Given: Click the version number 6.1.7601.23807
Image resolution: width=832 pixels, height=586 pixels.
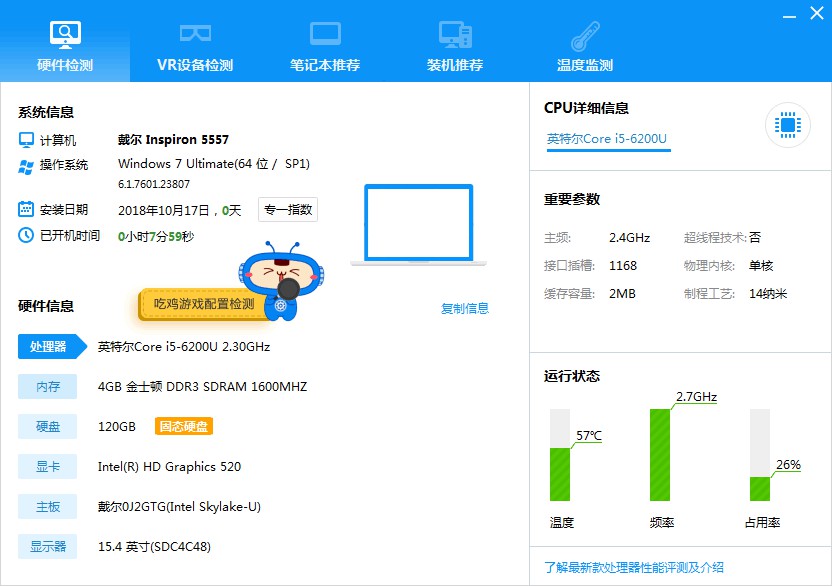Looking at the screenshot, I should click(154, 184).
